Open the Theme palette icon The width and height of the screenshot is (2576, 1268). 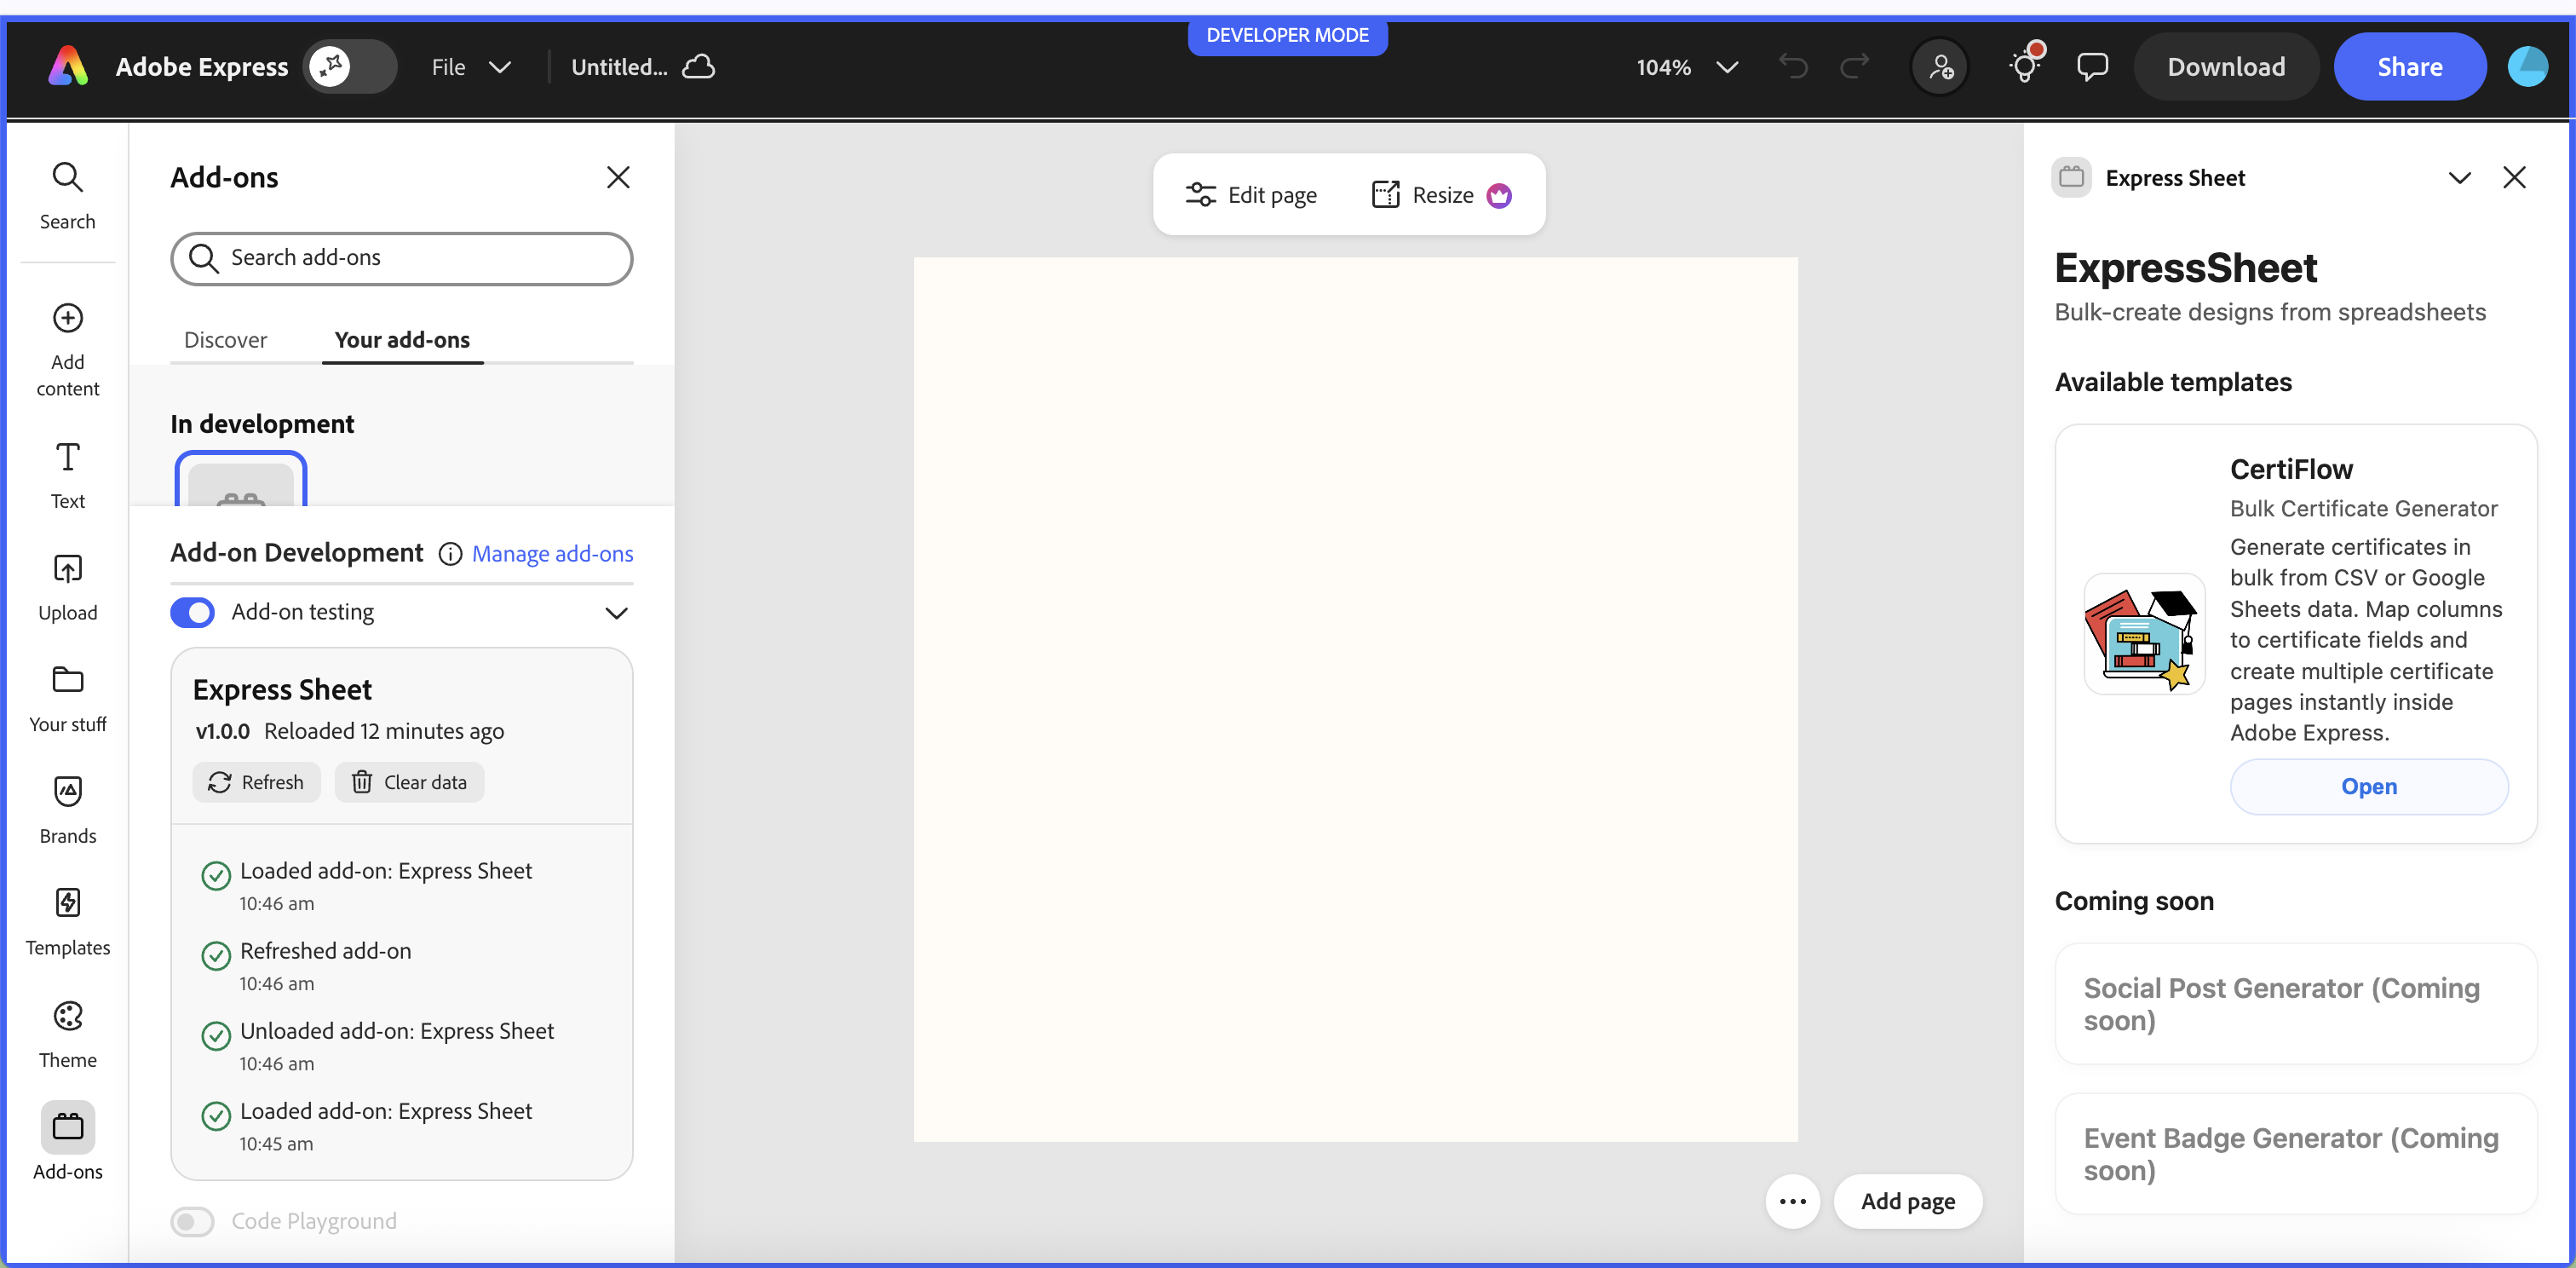click(67, 1016)
